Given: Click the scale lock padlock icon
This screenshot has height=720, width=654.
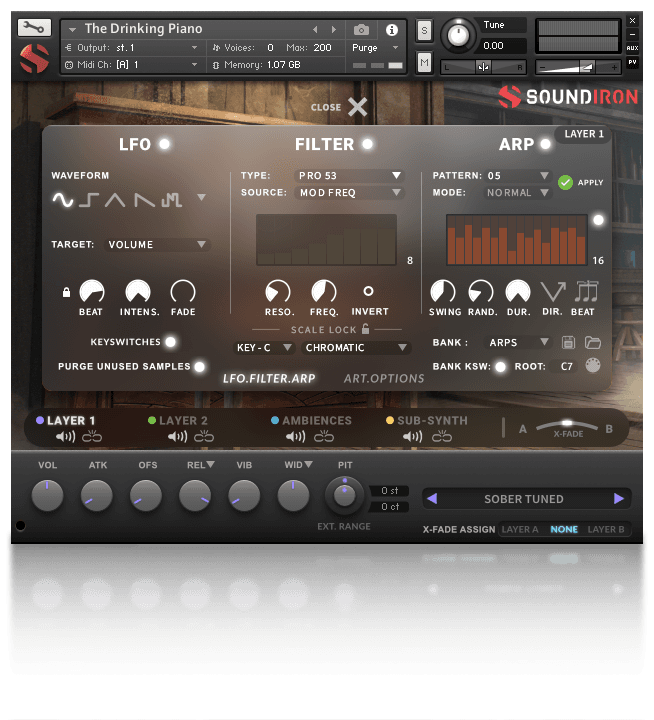Looking at the screenshot, I should [x=365, y=328].
